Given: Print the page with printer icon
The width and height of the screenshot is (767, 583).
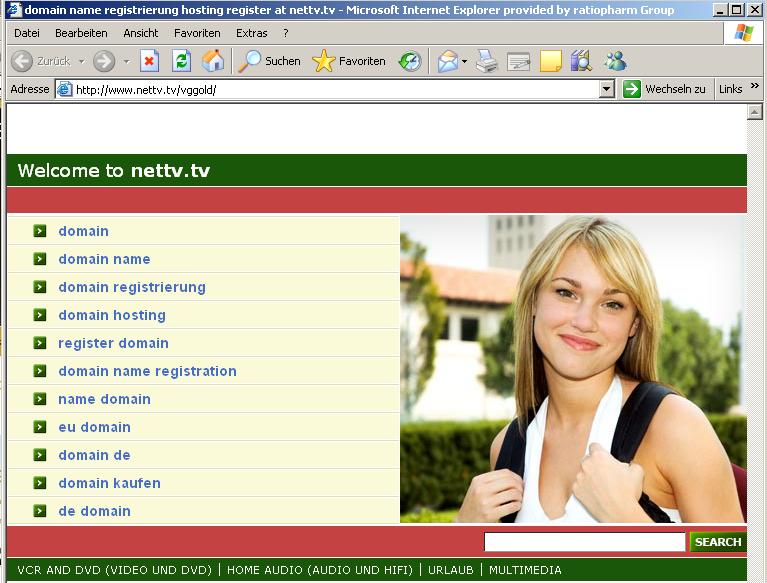Looking at the screenshot, I should click(487, 61).
